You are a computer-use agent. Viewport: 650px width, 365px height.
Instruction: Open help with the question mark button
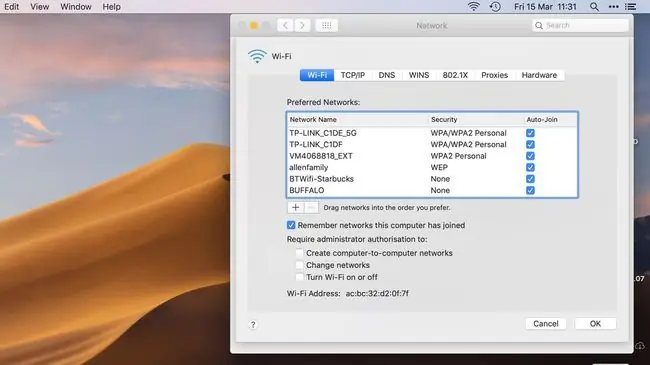253,325
